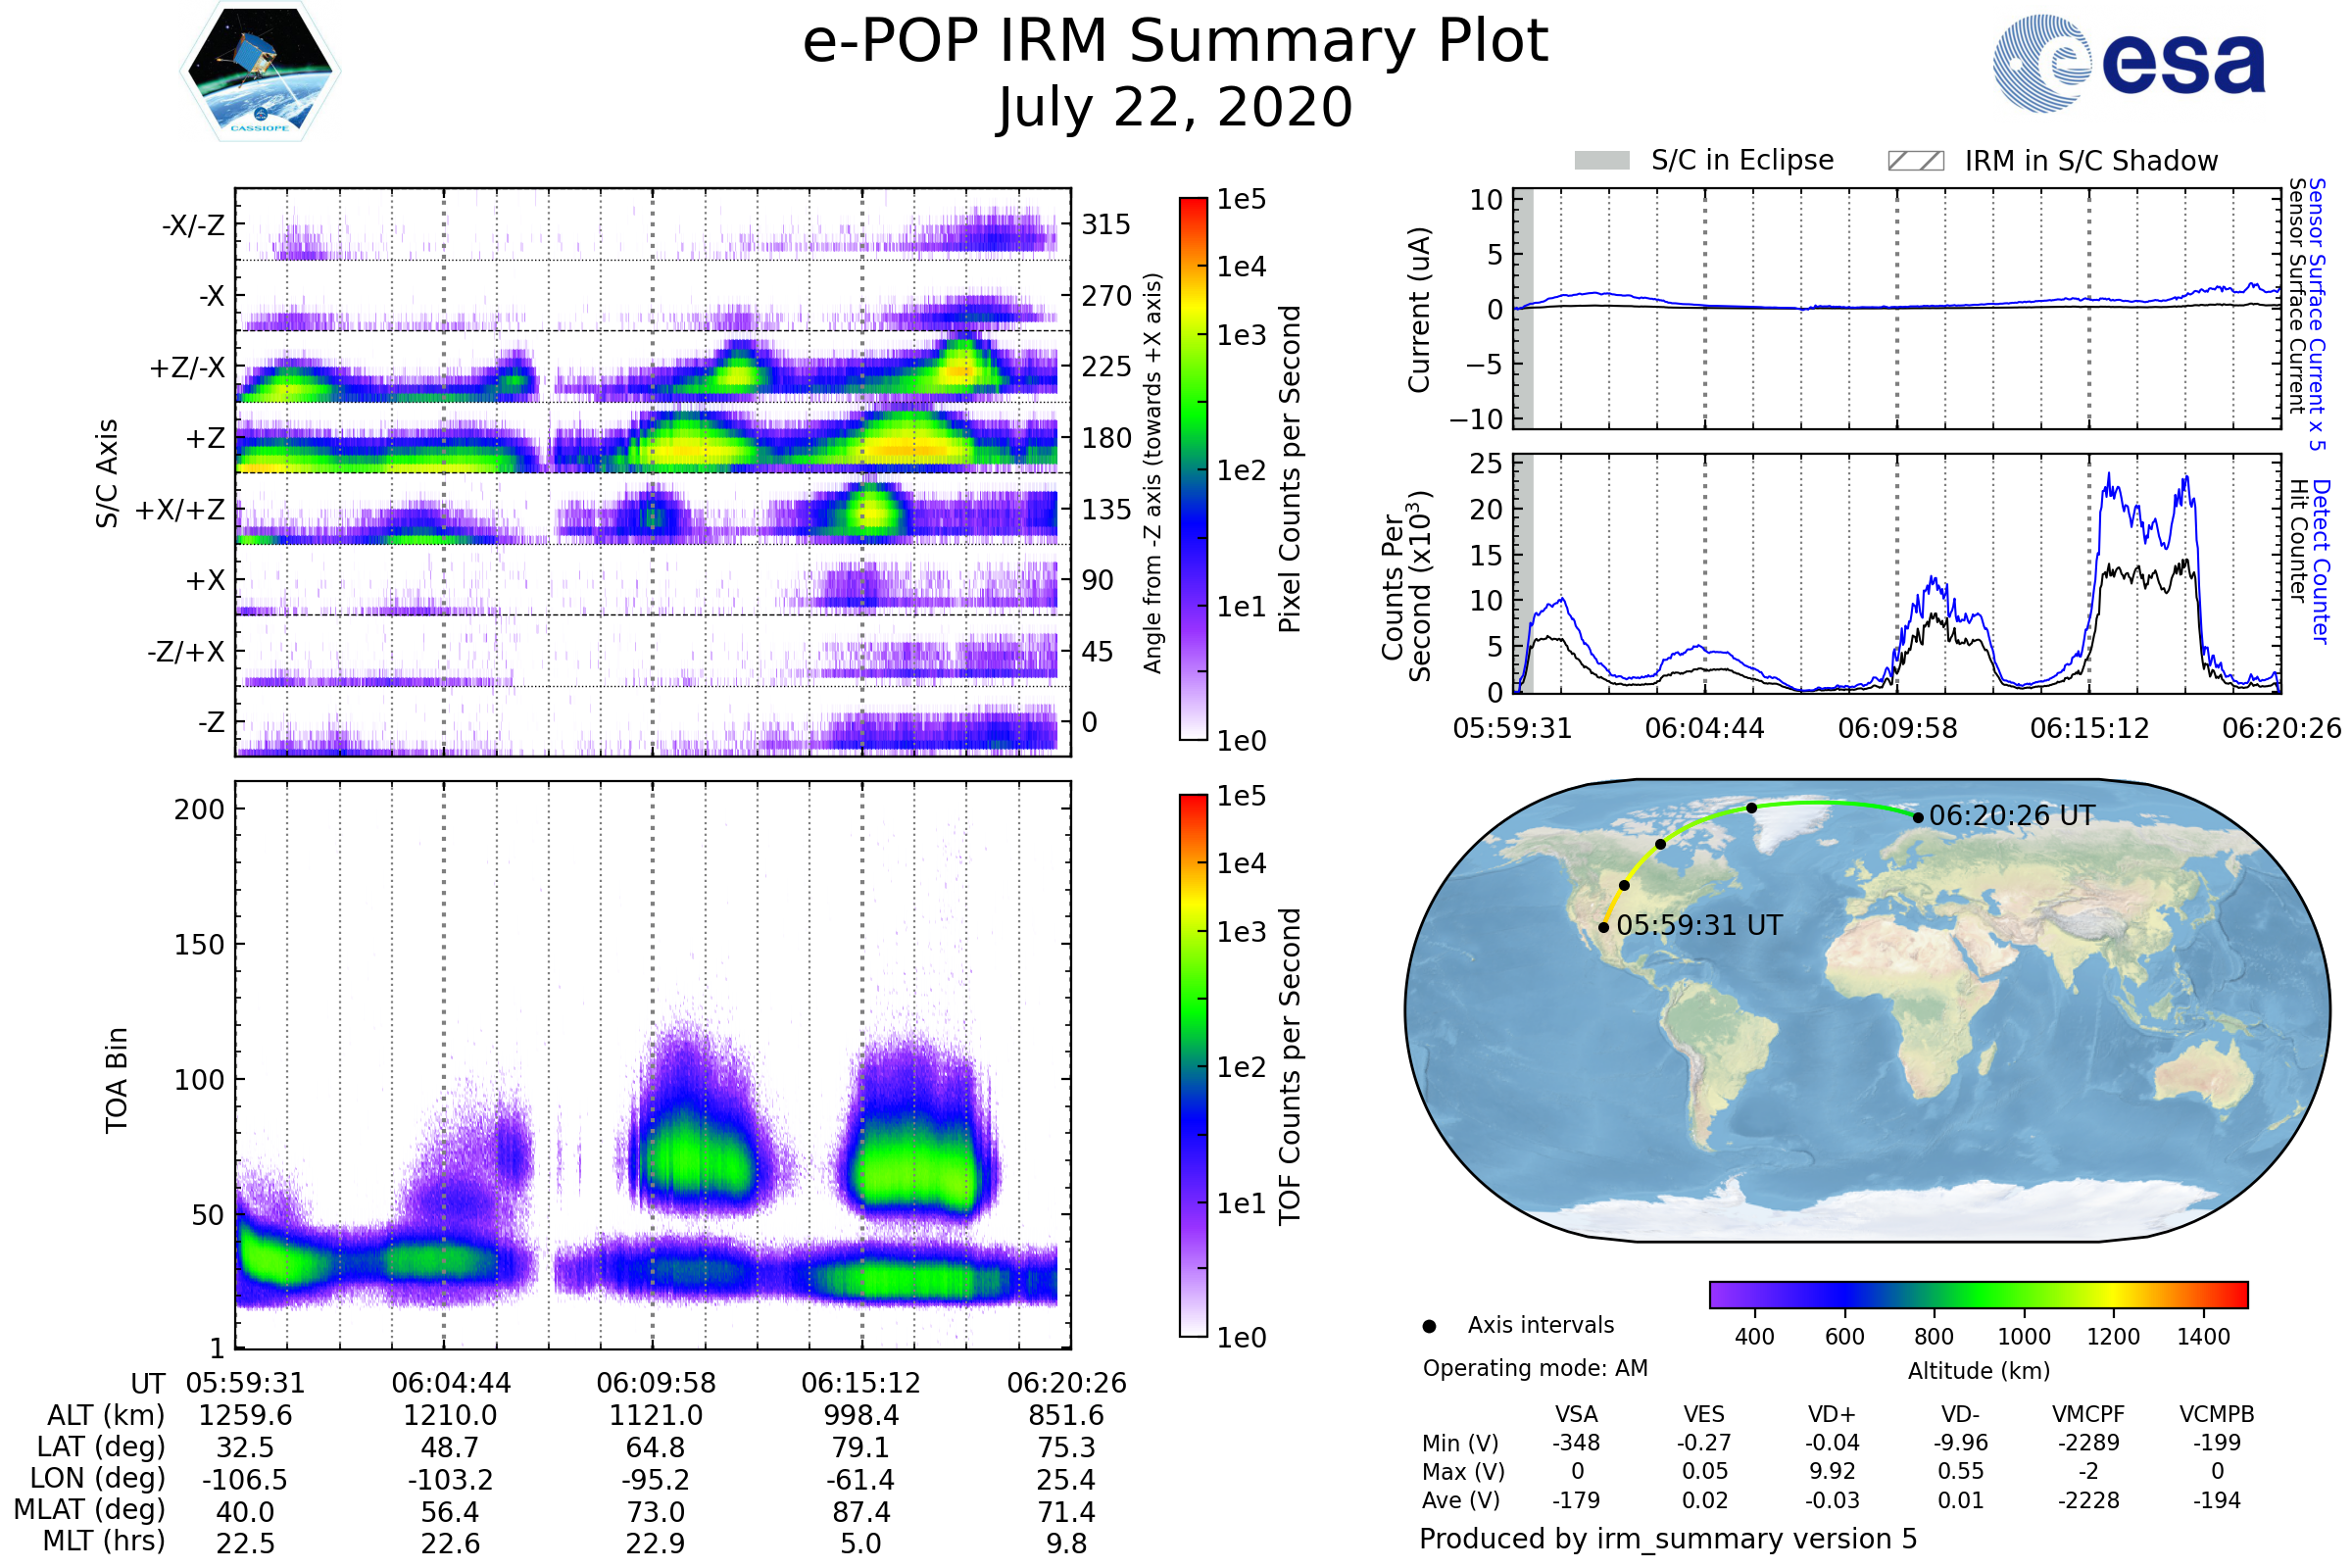Viewport: 2352px width, 1568px height.
Task: Click the Operating mode: AM text
Action: coord(1535,1369)
